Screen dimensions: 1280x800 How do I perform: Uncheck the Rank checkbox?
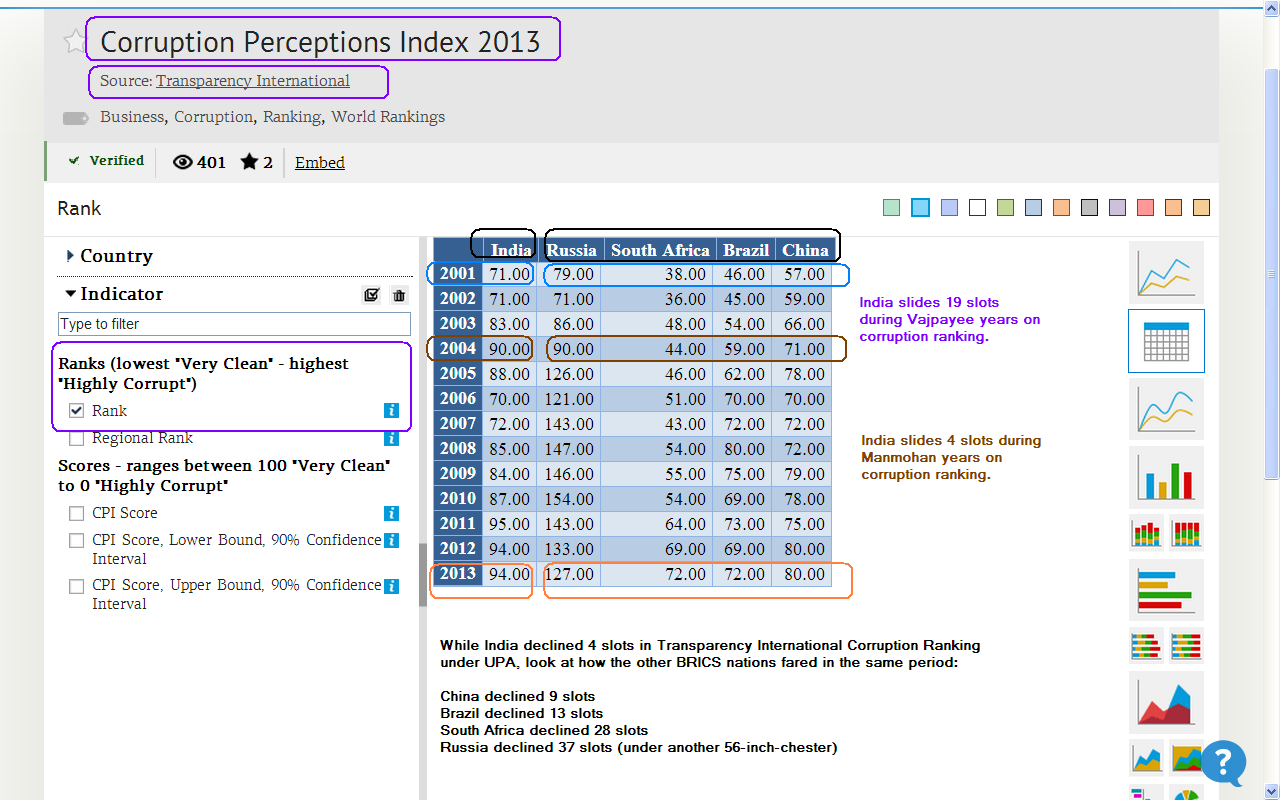tap(76, 411)
